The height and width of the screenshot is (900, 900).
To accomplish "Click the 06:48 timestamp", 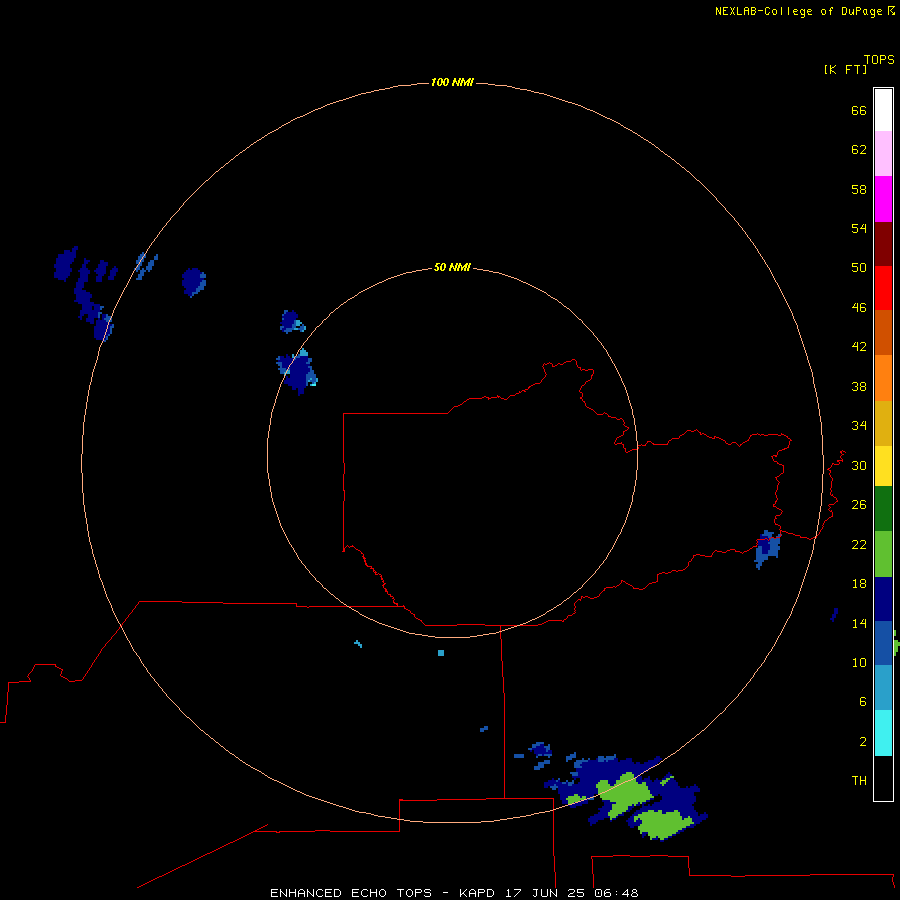I will click(616, 893).
